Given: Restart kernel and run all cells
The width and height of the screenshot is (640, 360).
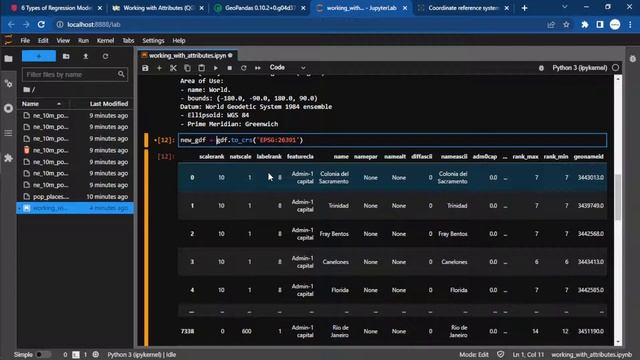Looking at the screenshot, I should 258,68.
